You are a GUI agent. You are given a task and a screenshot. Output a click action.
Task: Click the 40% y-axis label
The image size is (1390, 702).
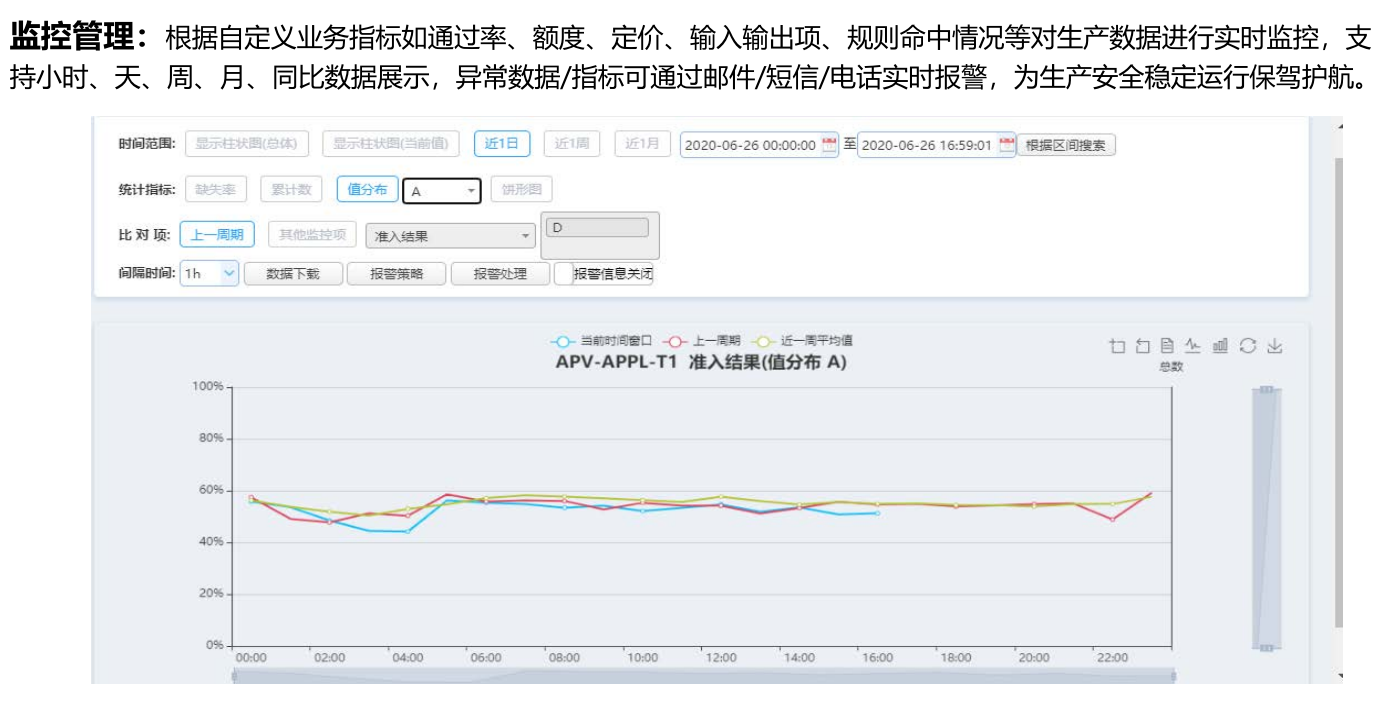click(210, 542)
